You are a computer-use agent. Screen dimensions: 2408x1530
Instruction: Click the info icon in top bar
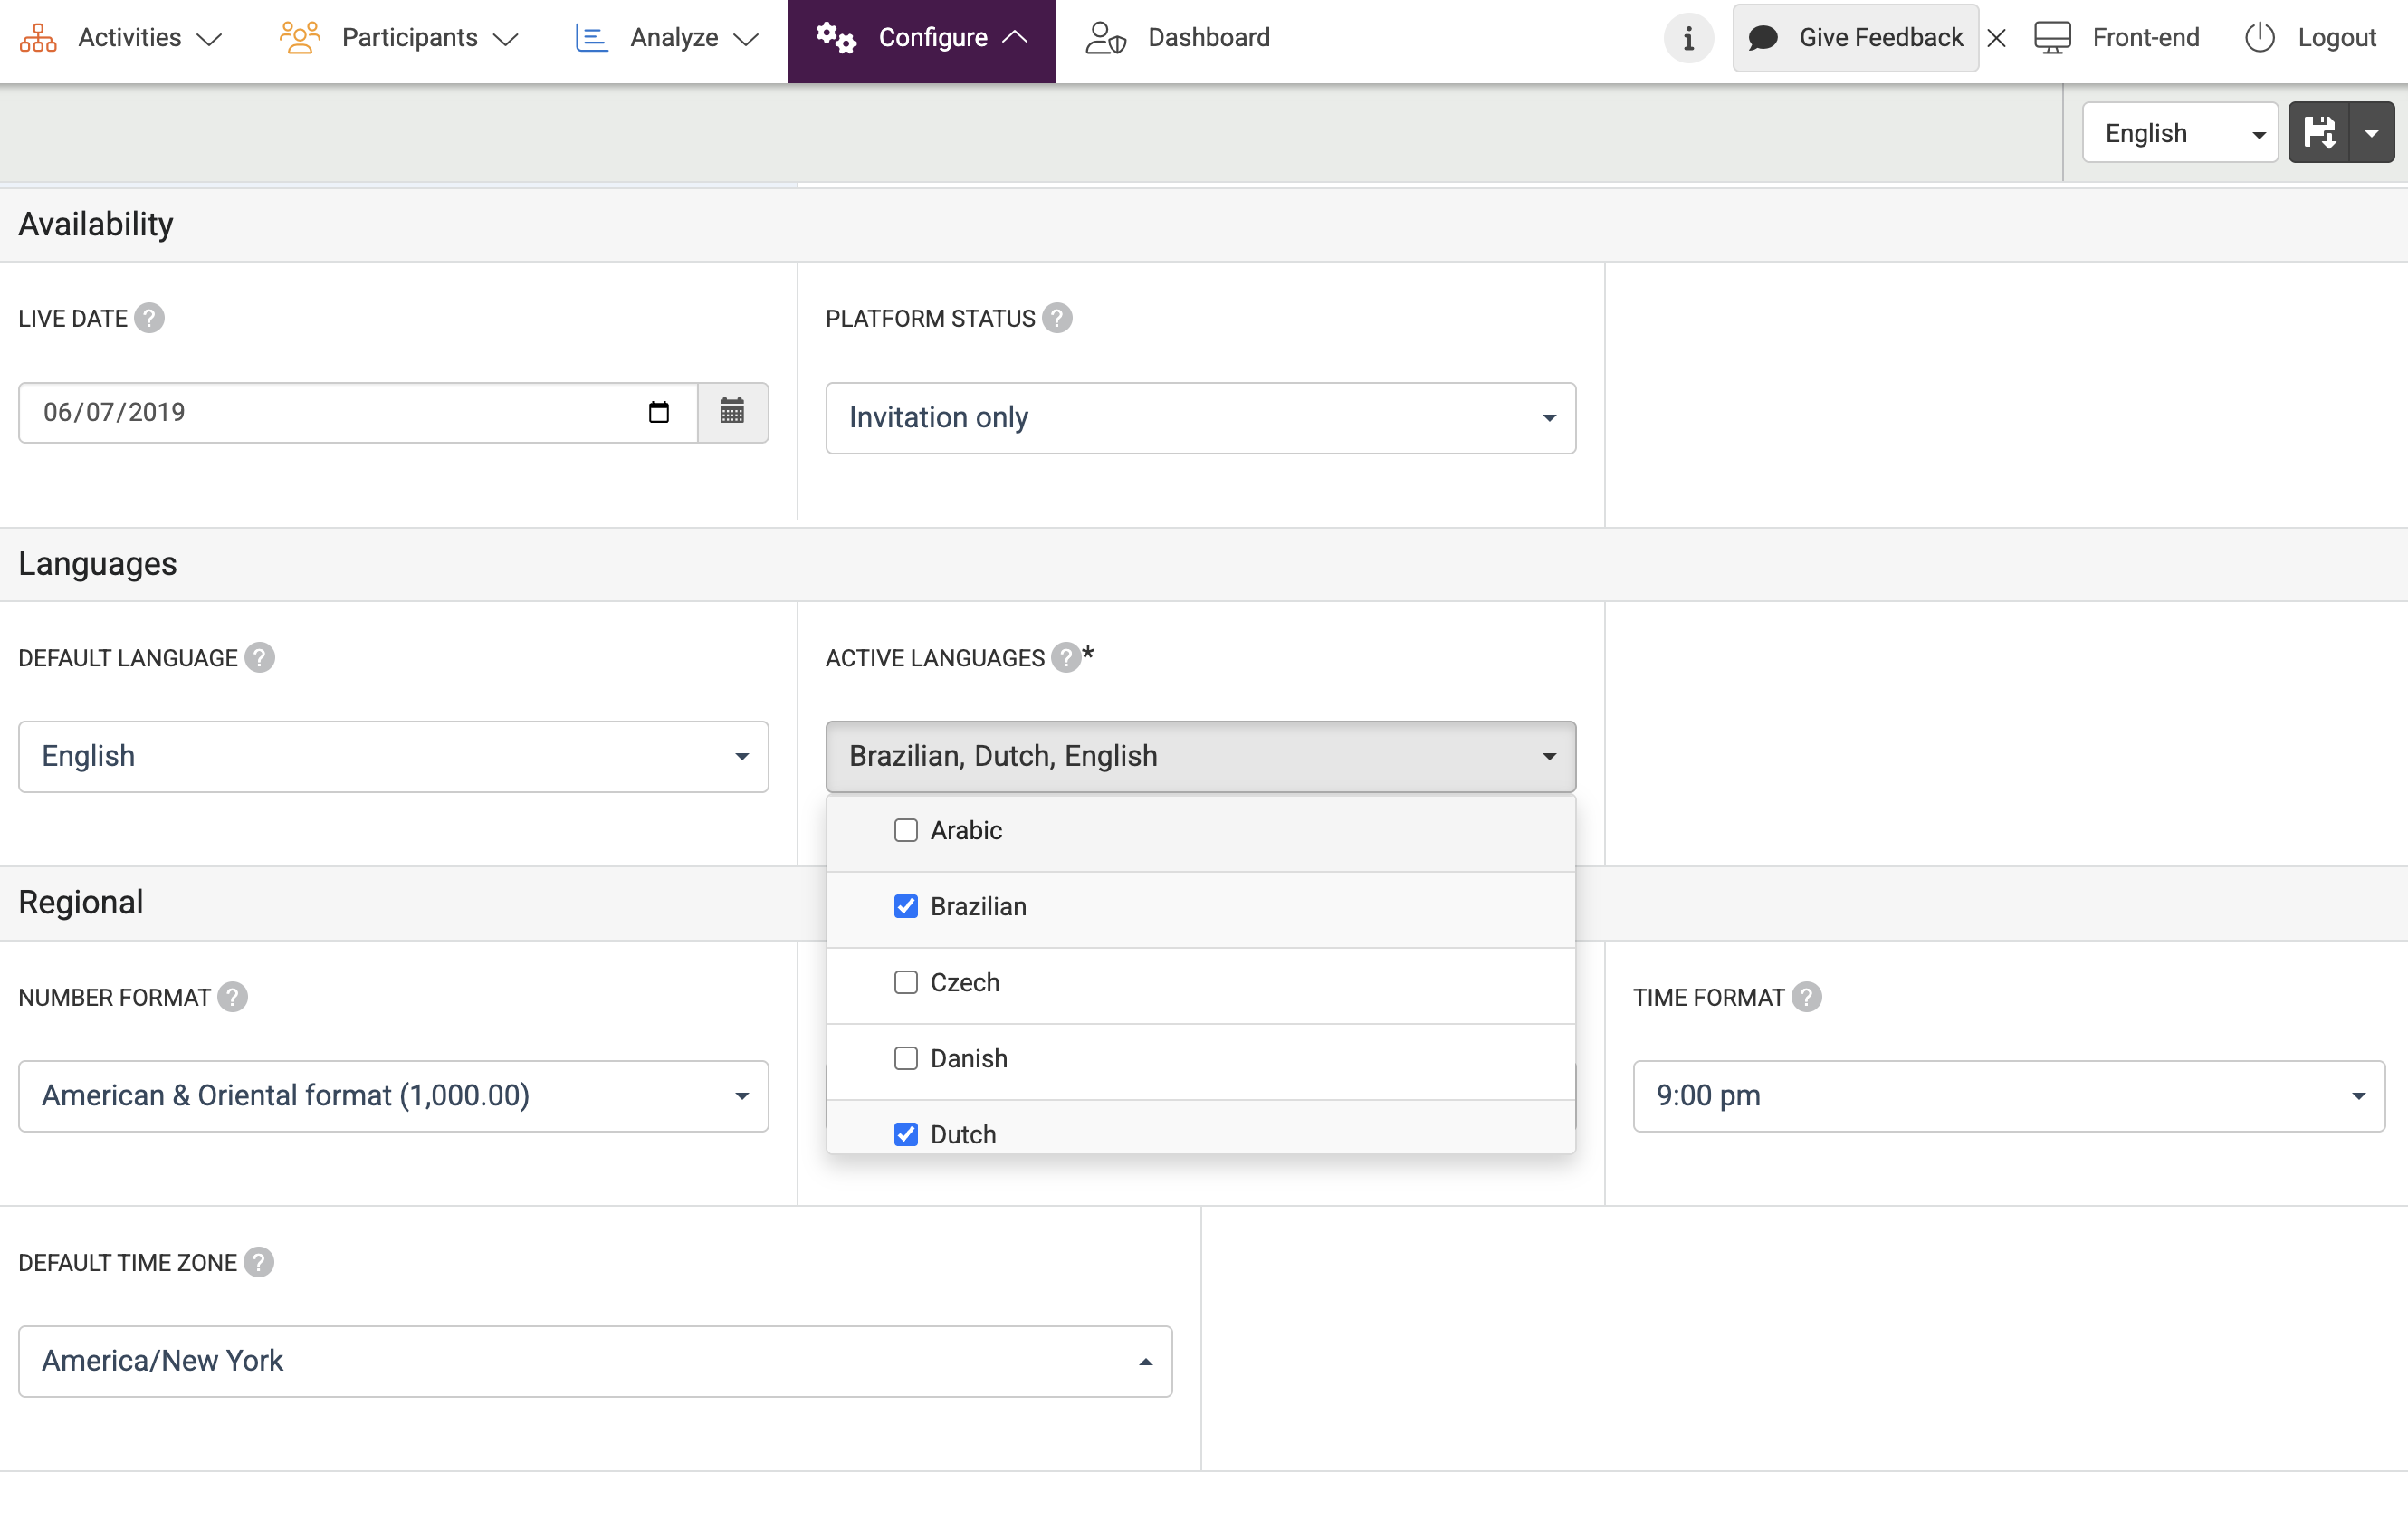[x=1688, y=38]
